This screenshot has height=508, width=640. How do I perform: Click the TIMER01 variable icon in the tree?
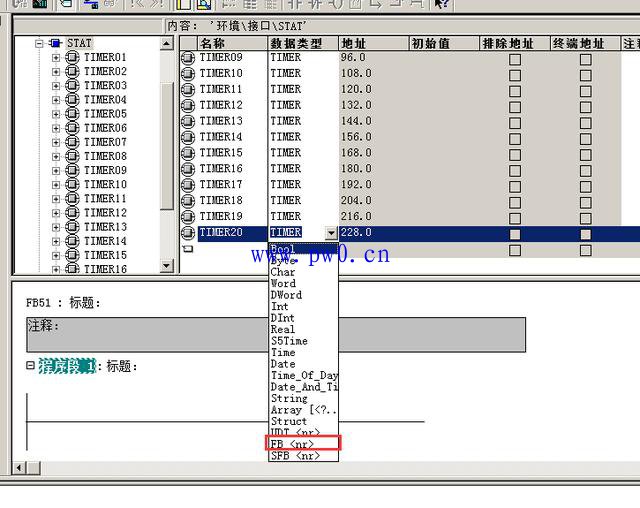[72, 58]
